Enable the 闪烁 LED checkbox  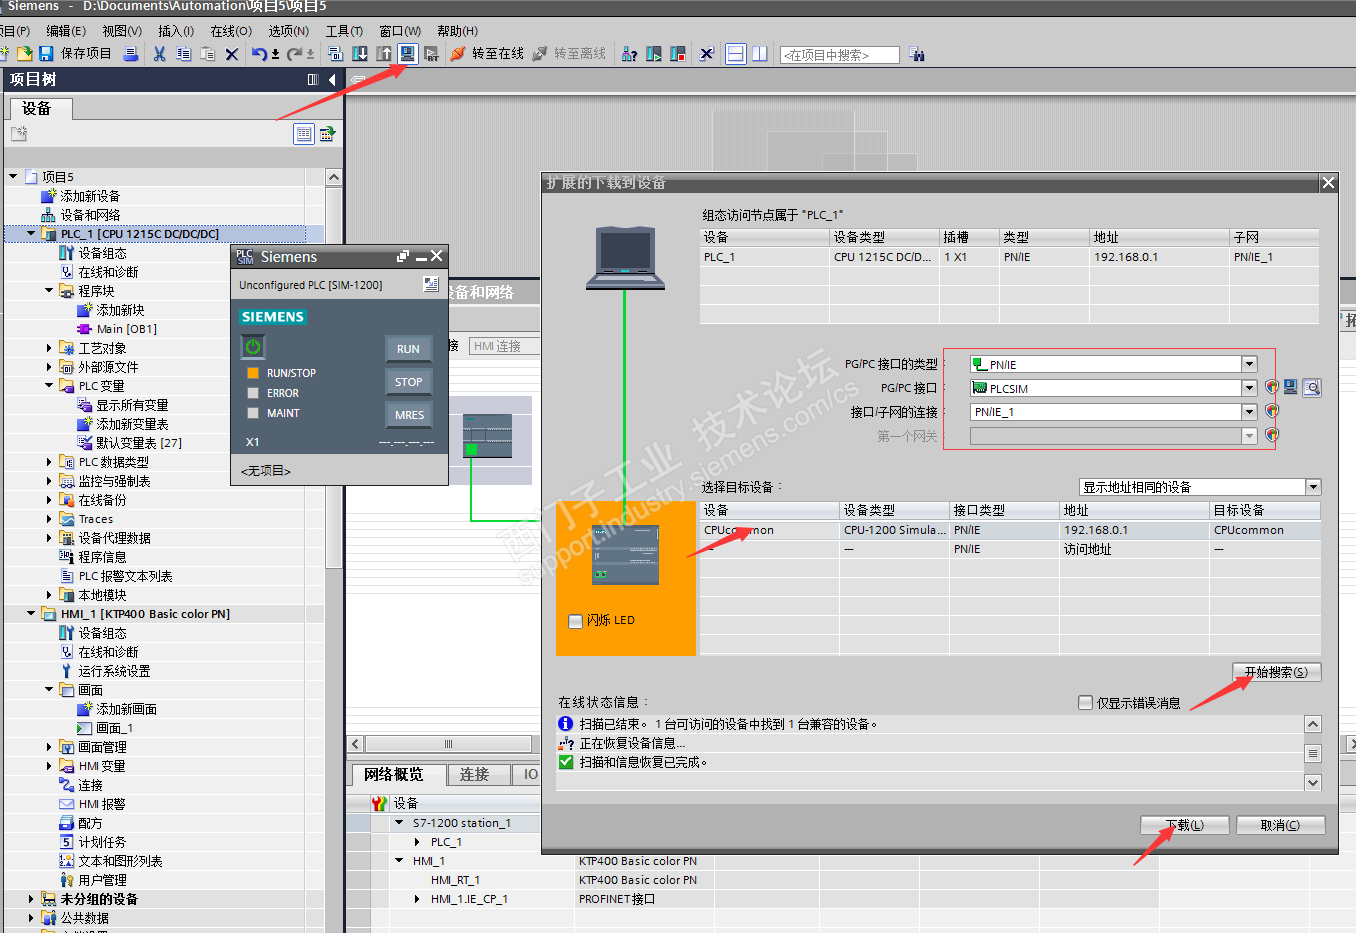click(575, 621)
